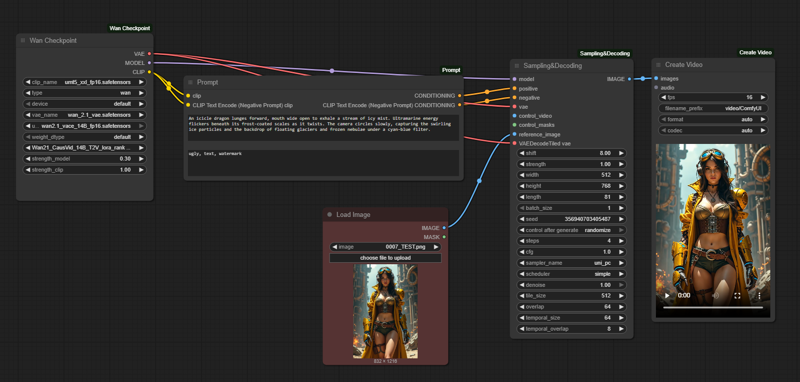
Task: Increase steps value with right arrow
Action: click(621, 241)
